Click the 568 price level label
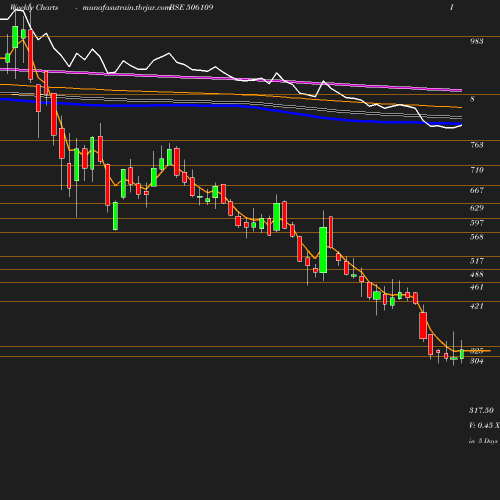 coord(477,237)
